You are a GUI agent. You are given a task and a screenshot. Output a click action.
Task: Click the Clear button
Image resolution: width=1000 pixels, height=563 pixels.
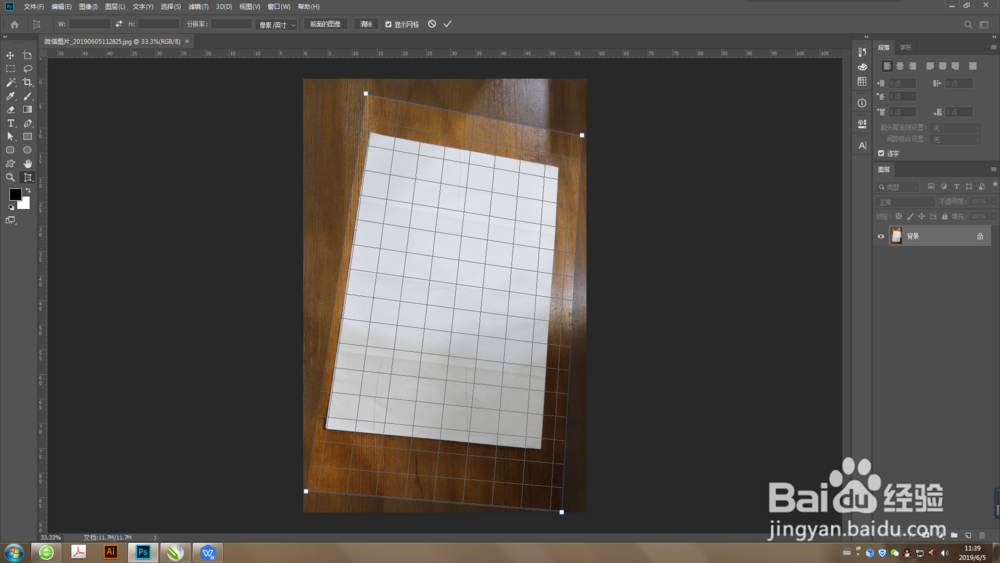coord(366,24)
